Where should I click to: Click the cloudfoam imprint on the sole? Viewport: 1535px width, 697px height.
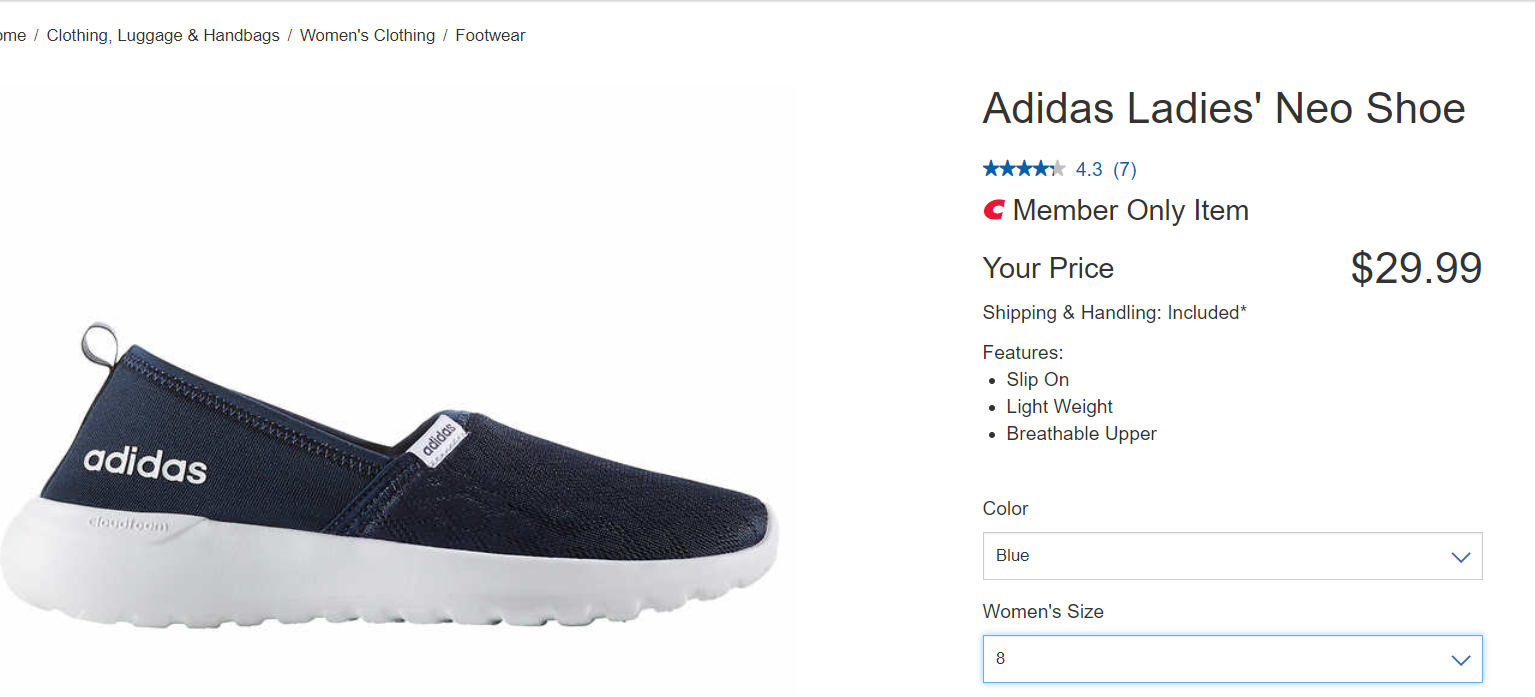point(128,523)
